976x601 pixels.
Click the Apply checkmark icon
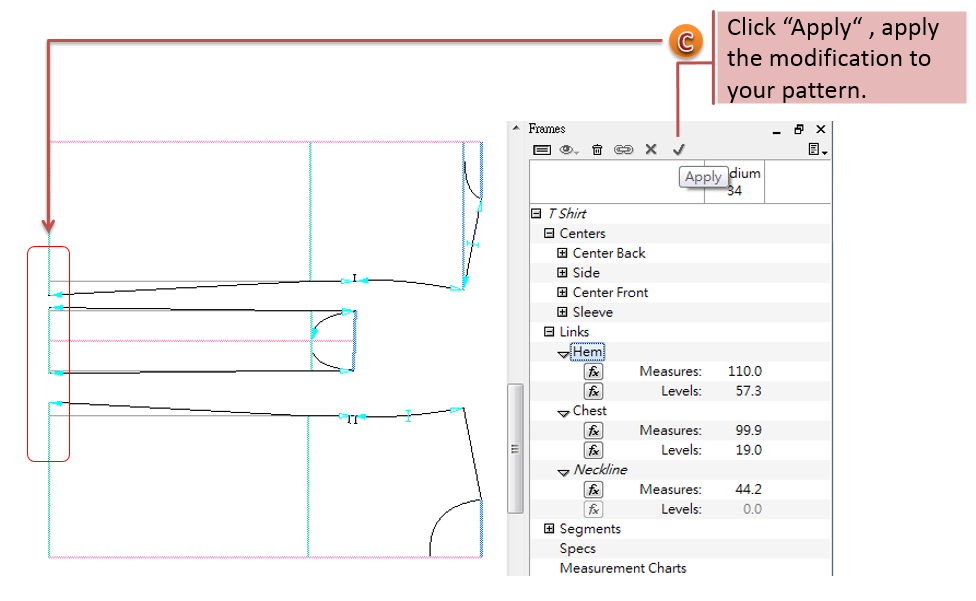point(679,149)
